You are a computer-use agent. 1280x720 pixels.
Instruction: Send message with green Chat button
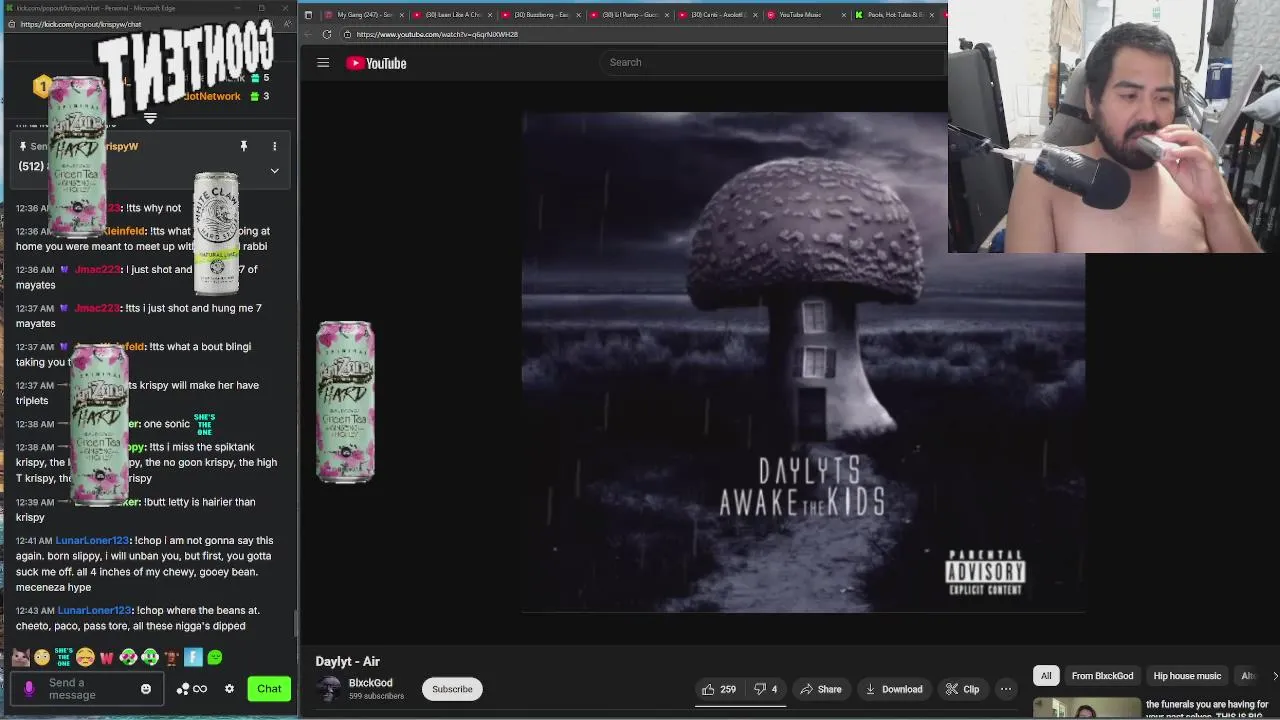269,689
